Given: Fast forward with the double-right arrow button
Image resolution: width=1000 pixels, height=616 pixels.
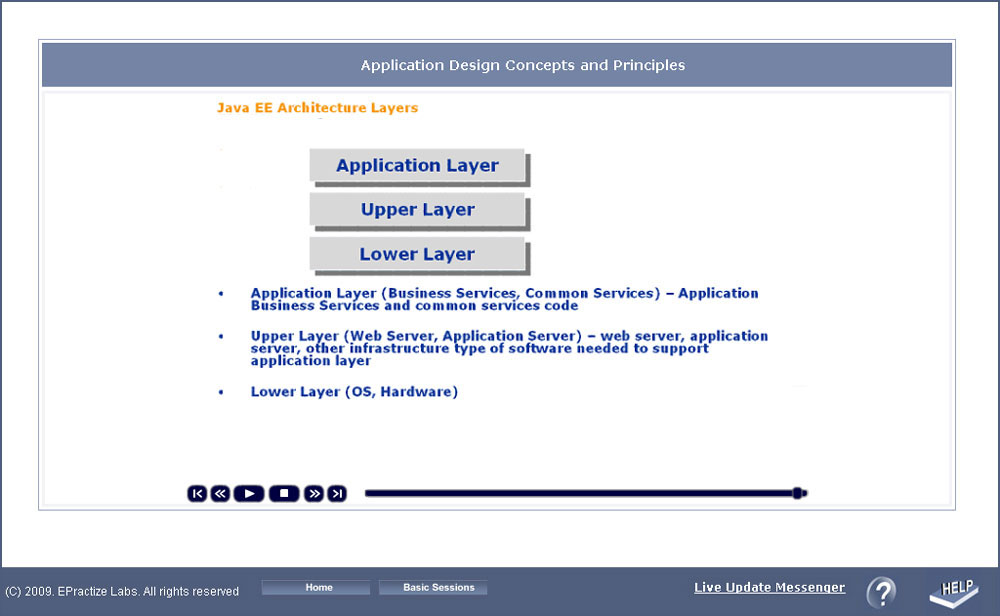Looking at the screenshot, I should click(313, 494).
